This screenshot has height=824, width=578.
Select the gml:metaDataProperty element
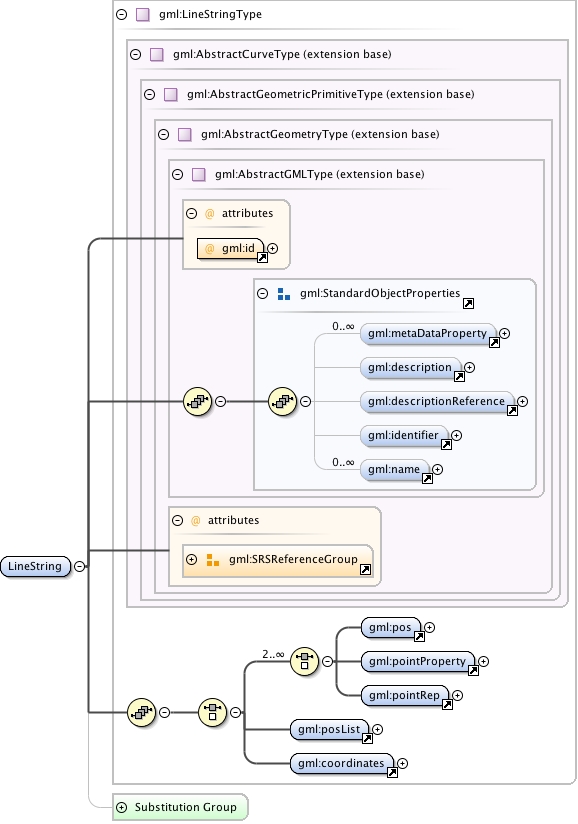click(428, 334)
